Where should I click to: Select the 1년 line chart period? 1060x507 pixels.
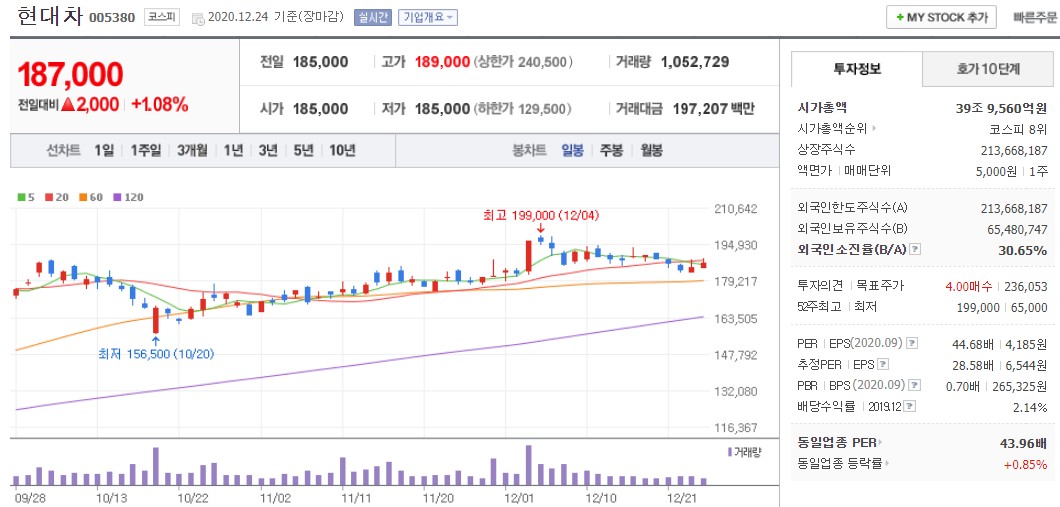point(233,150)
